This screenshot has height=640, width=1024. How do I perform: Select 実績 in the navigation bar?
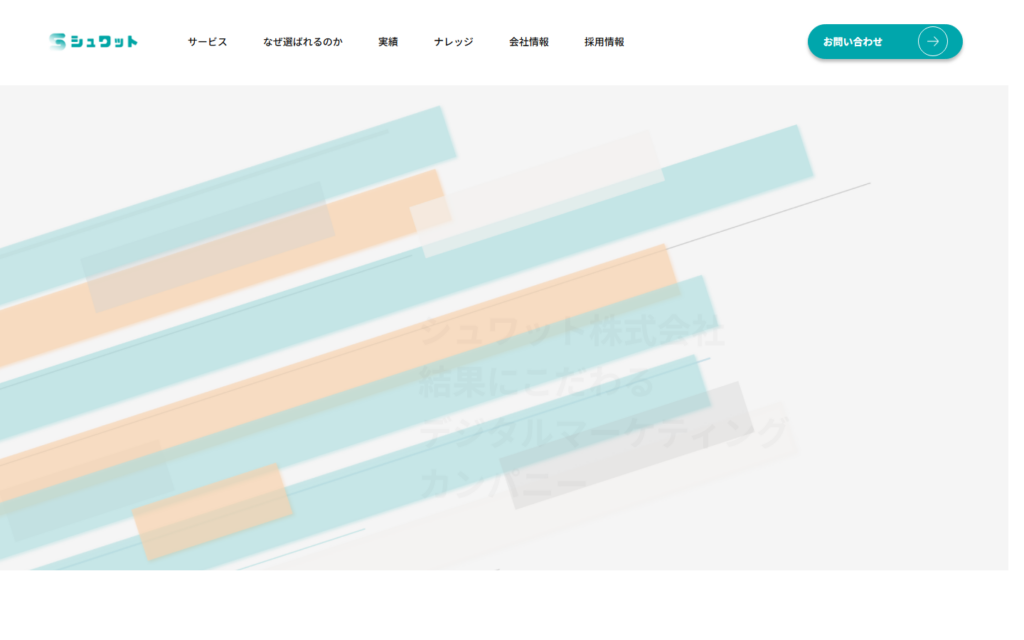point(388,42)
